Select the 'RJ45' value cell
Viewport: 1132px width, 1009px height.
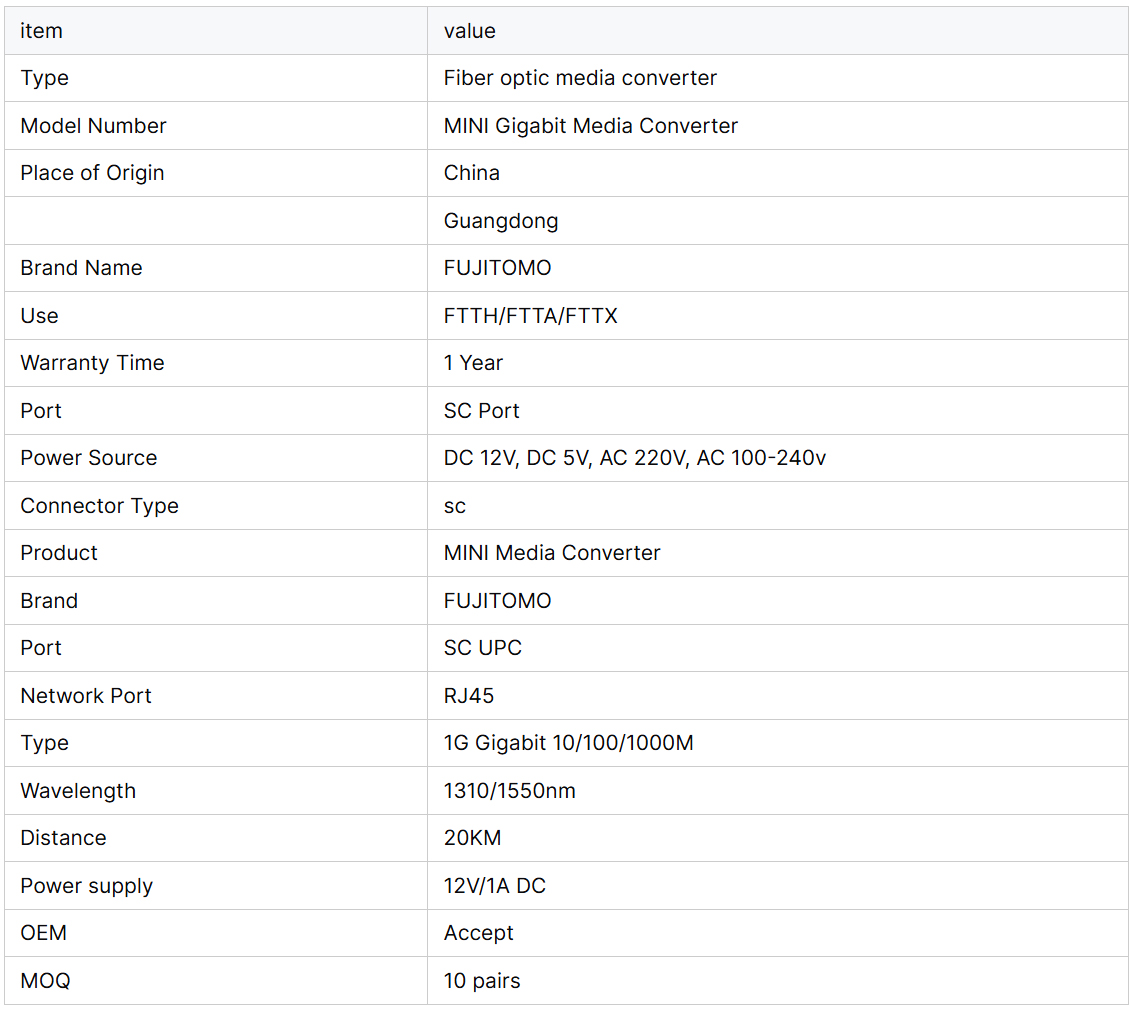coord(469,696)
